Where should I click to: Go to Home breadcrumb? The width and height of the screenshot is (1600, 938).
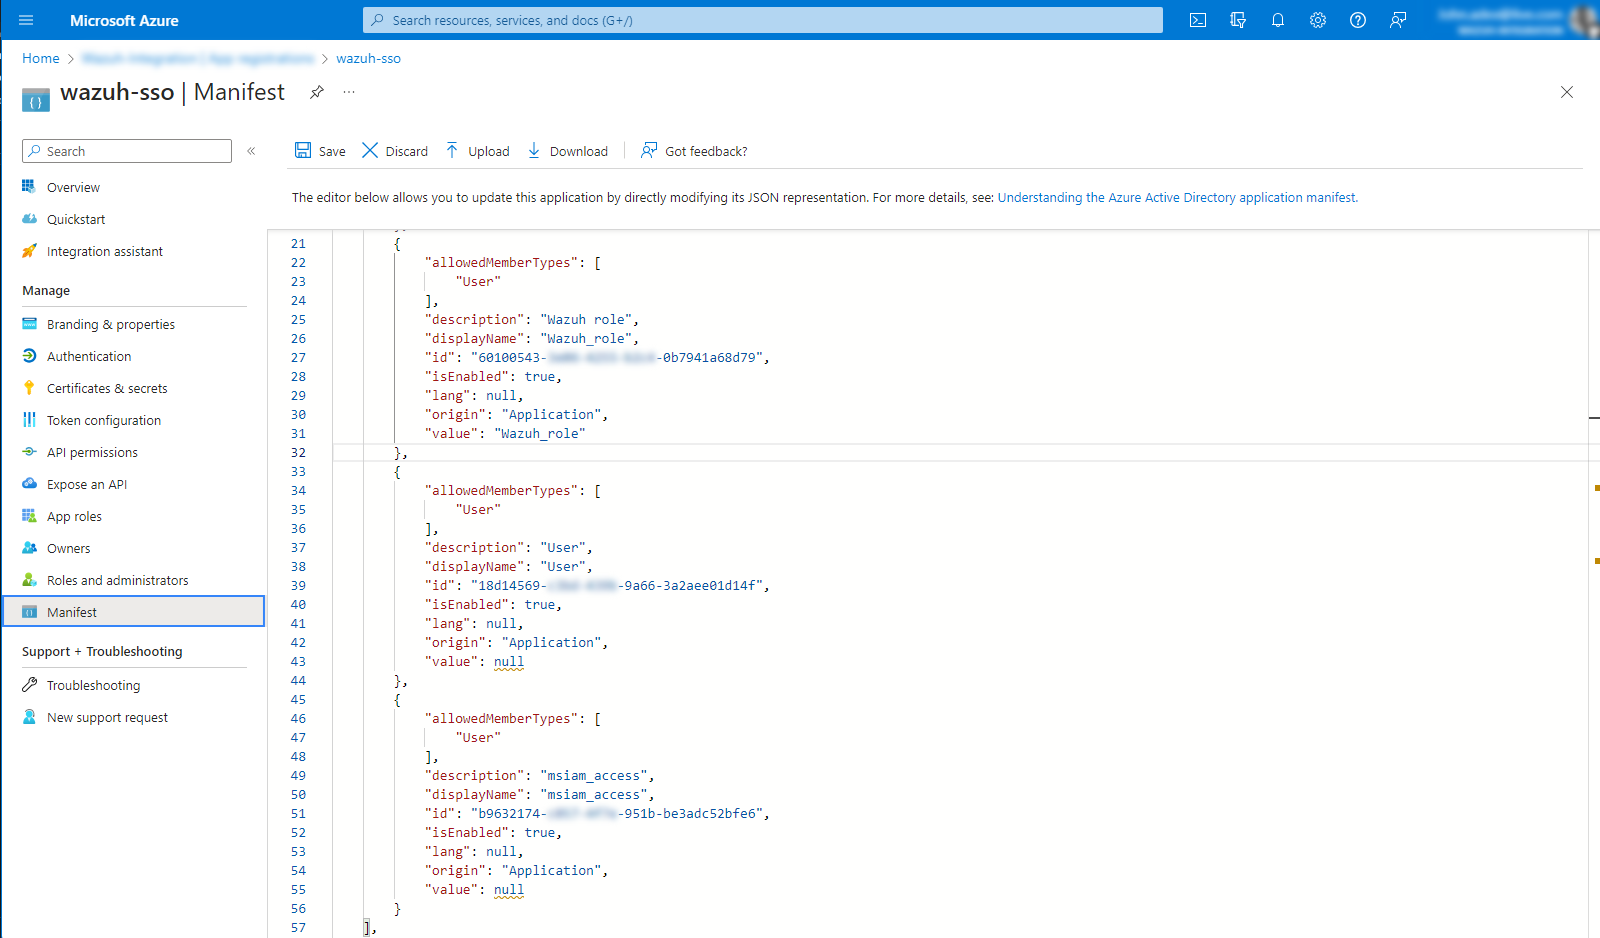tap(41, 58)
